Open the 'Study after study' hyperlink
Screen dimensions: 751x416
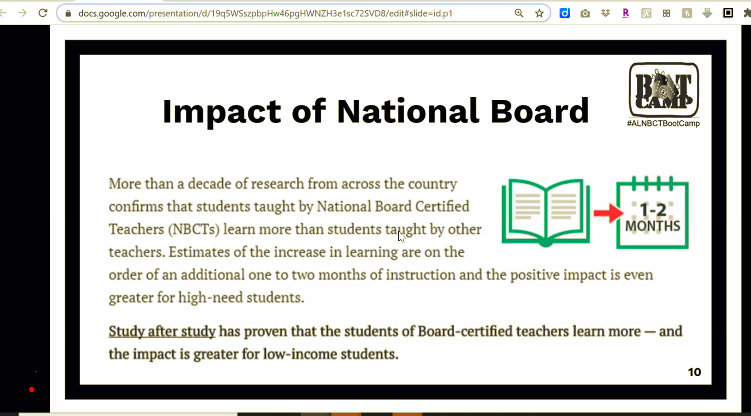162,331
